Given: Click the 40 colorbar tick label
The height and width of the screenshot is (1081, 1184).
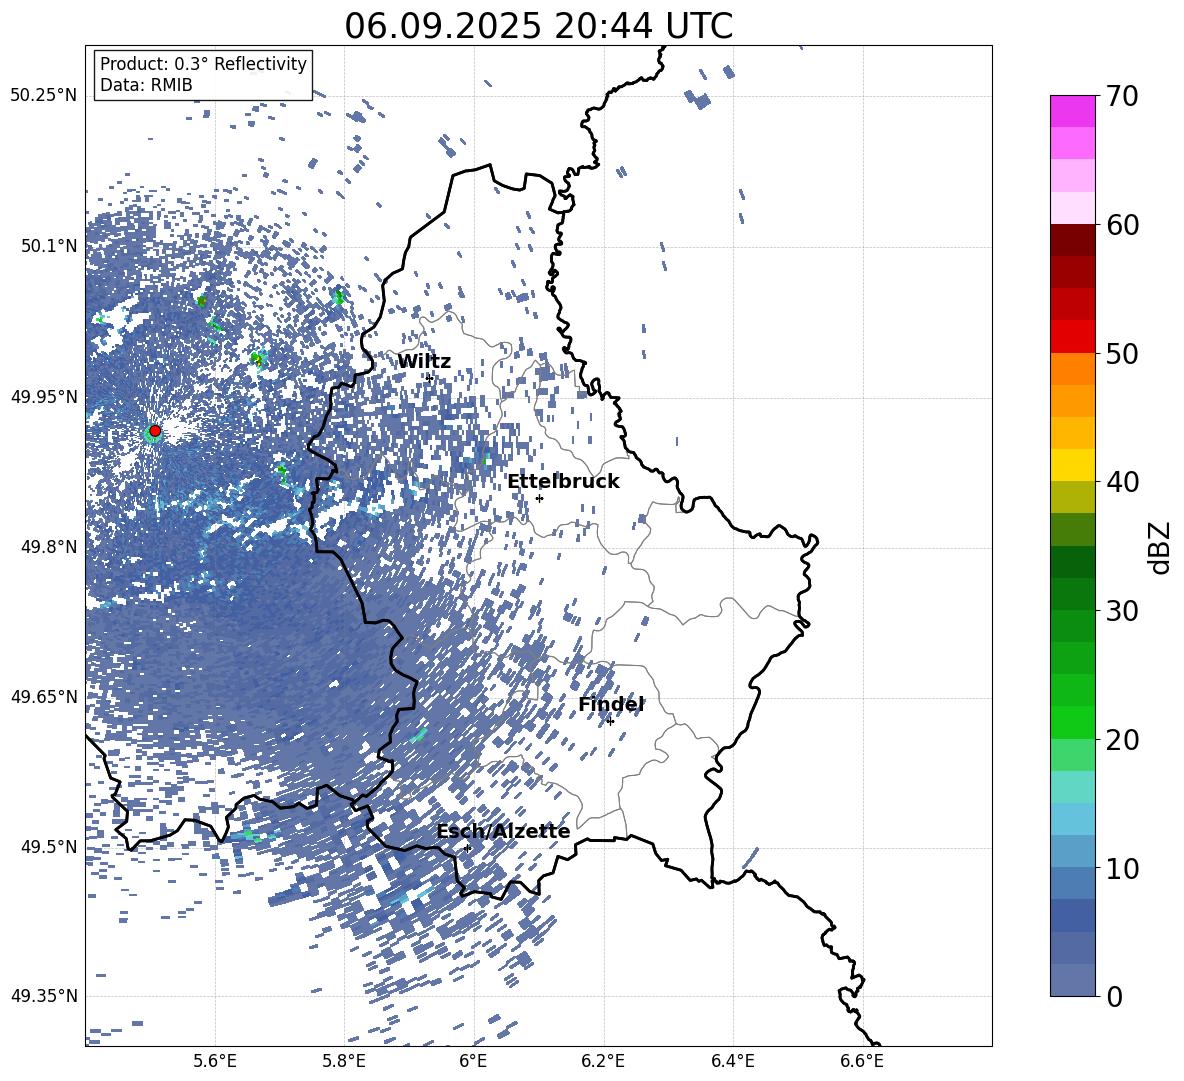Looking at the screenshot, I should pos(1122,482).
